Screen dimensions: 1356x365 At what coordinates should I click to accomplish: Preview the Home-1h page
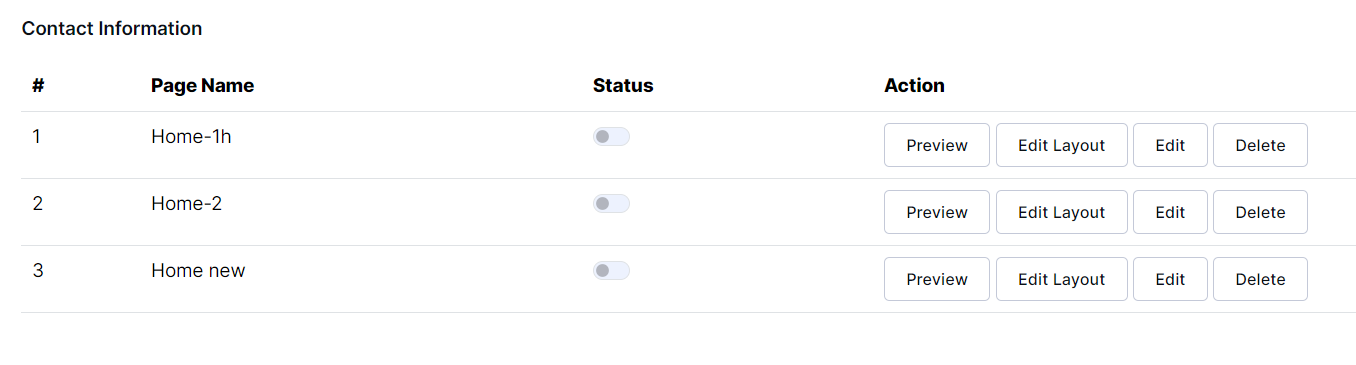click(937, 145)
